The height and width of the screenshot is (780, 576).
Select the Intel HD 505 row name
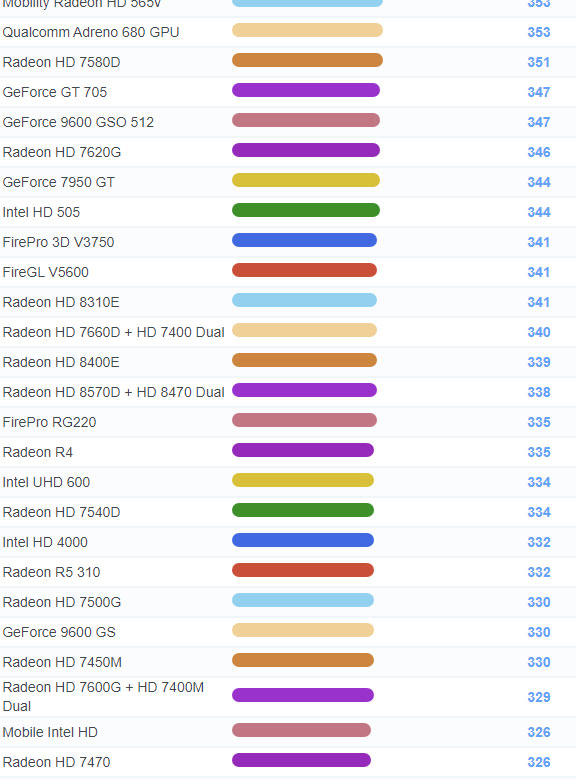pyautogui.click(x=41, y=212)
